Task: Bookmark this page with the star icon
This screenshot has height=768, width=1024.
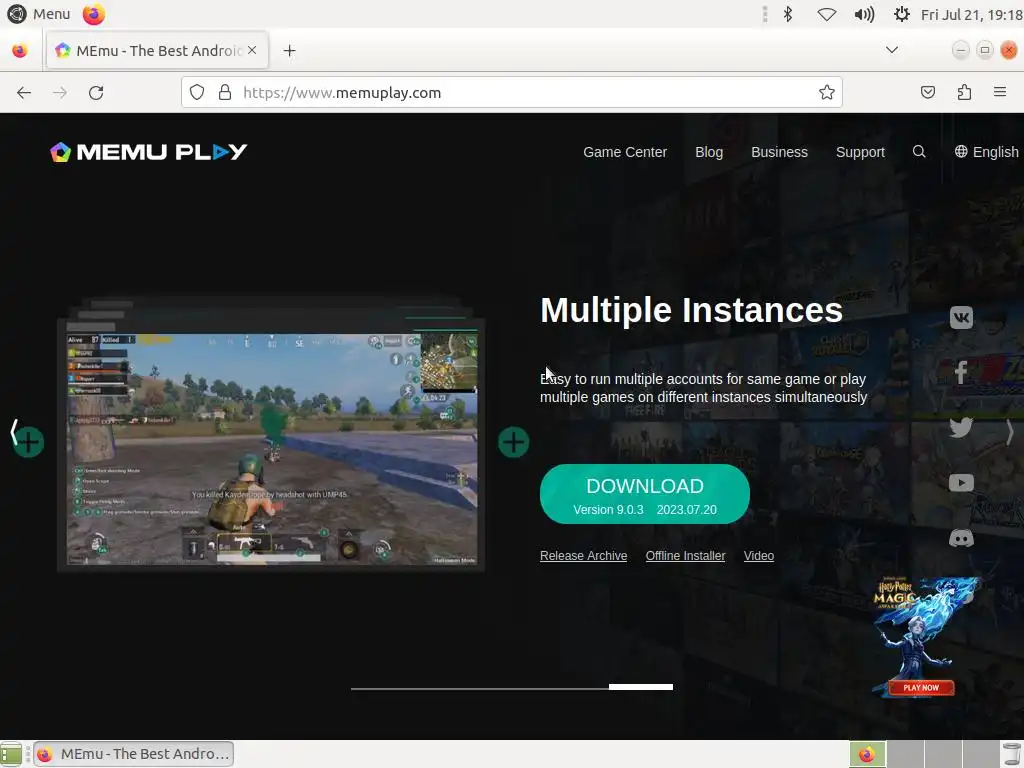Action: [827, 93]
